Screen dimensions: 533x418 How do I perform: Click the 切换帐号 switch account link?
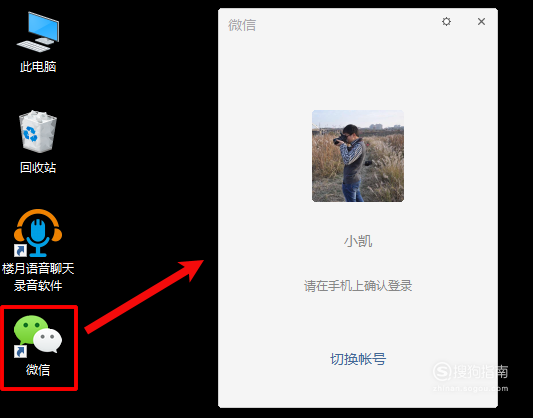(358, 359)
